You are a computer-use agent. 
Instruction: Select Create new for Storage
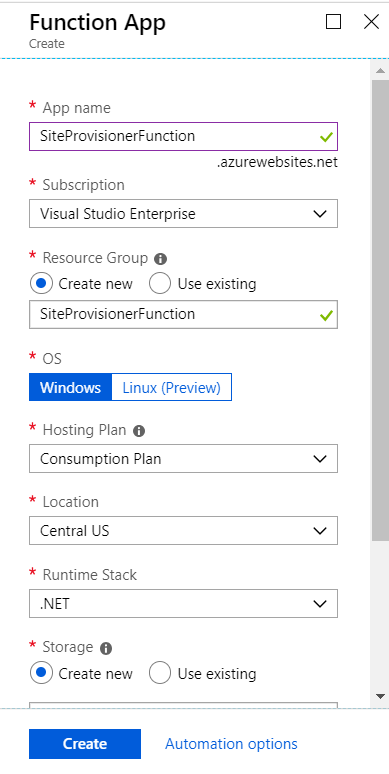pos(41,674)
